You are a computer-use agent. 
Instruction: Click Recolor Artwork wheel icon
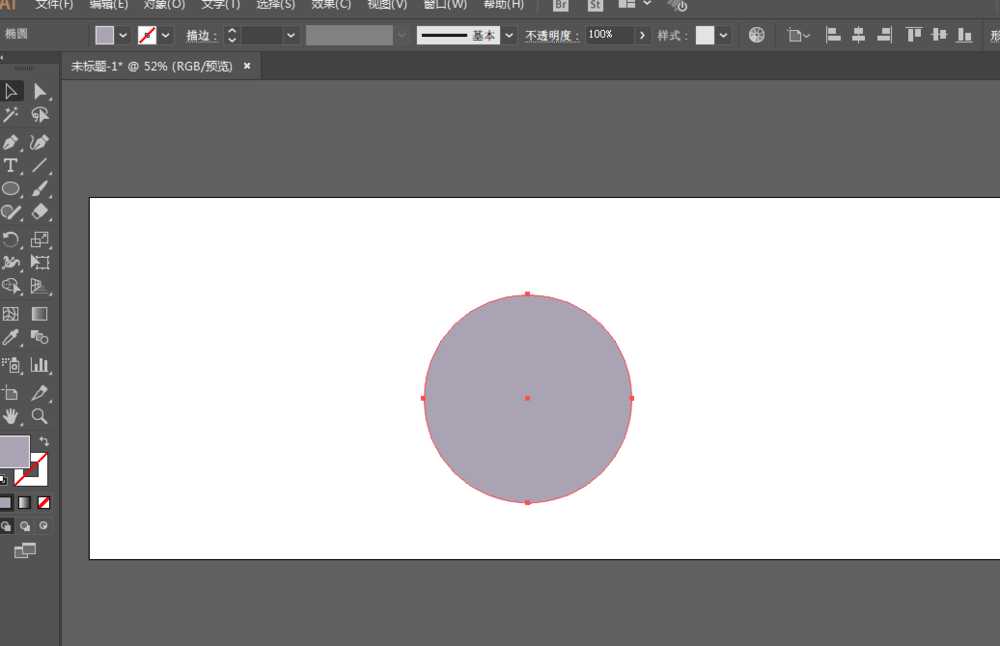click(x=756, y=35)
